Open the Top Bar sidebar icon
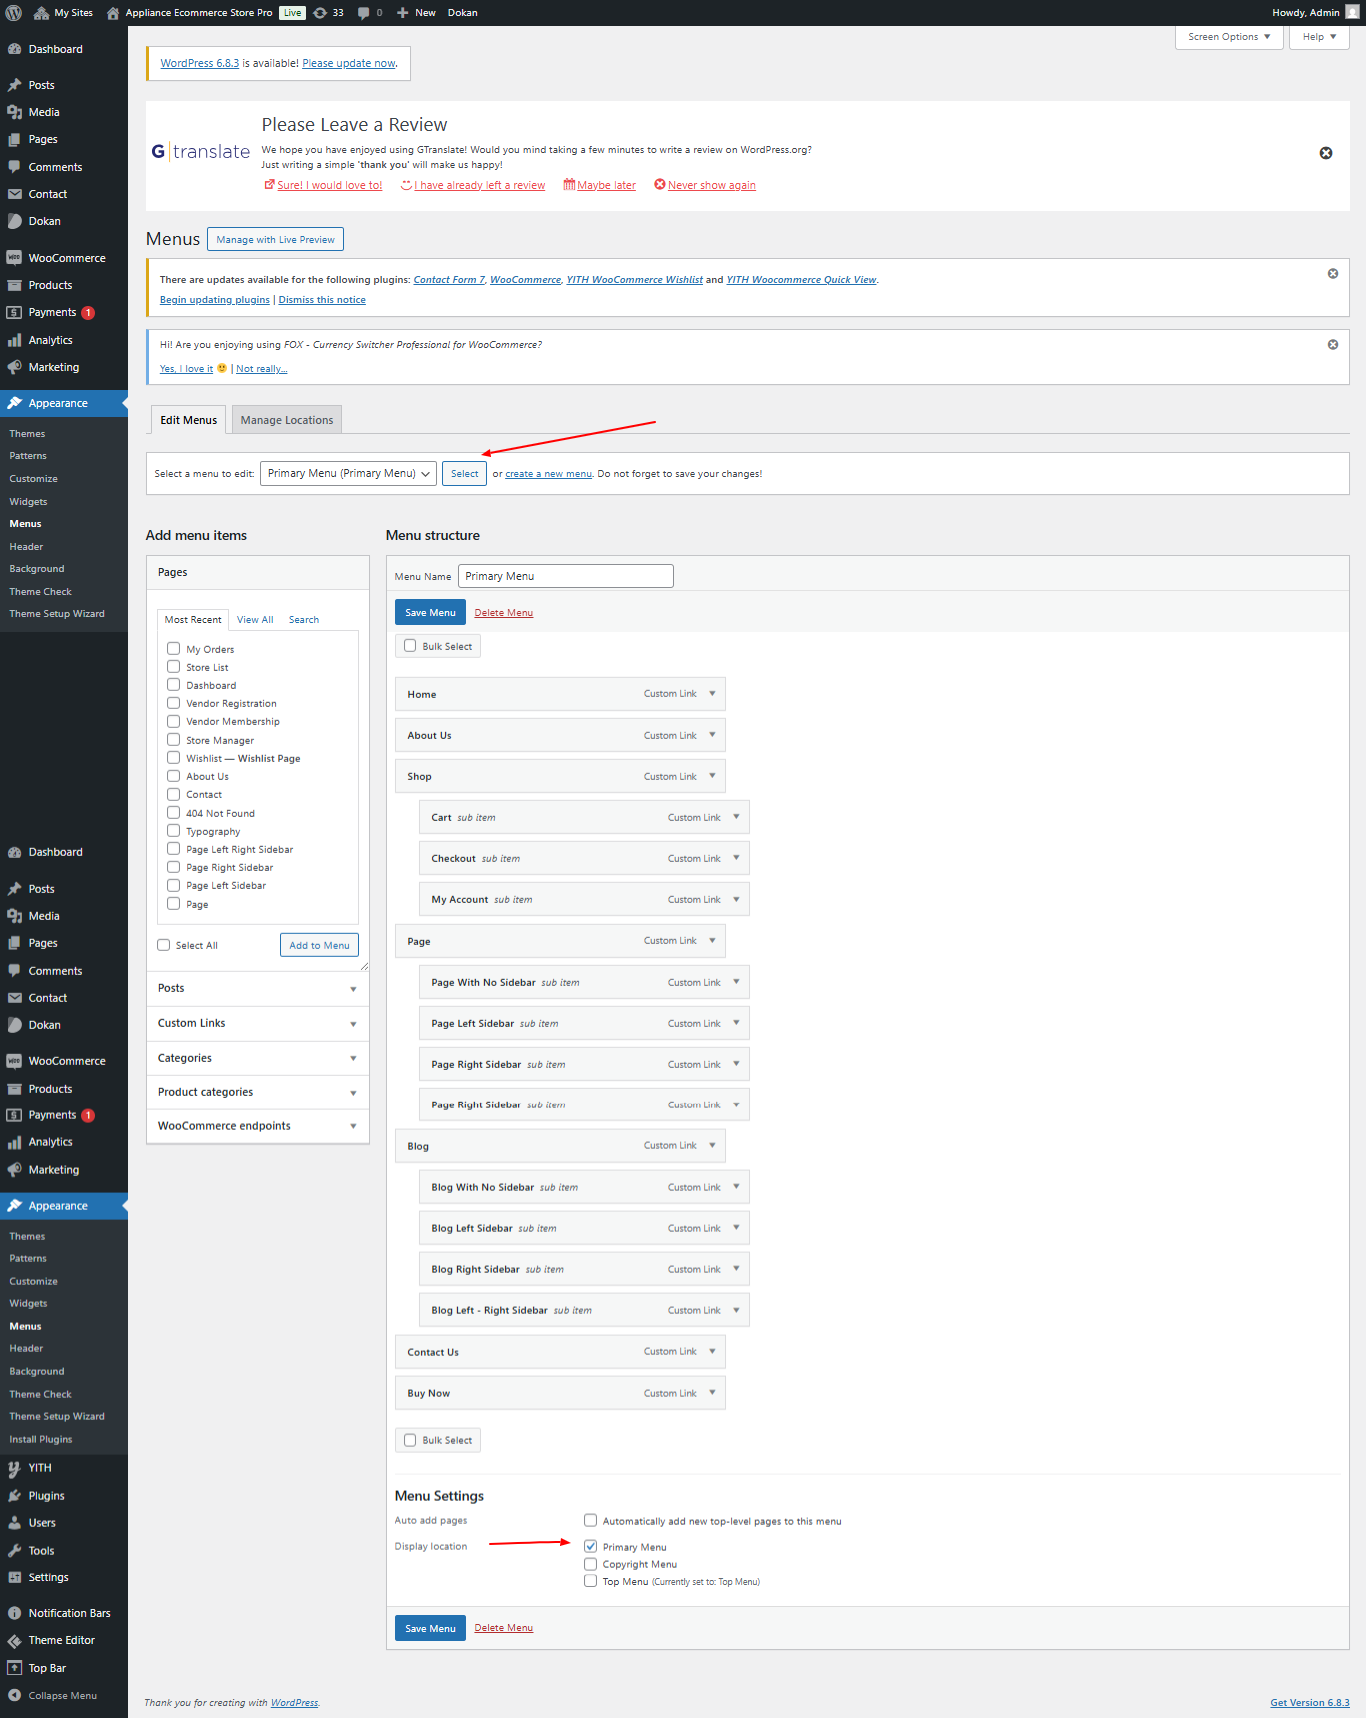1366x1720 pixels. [14, 1668]
